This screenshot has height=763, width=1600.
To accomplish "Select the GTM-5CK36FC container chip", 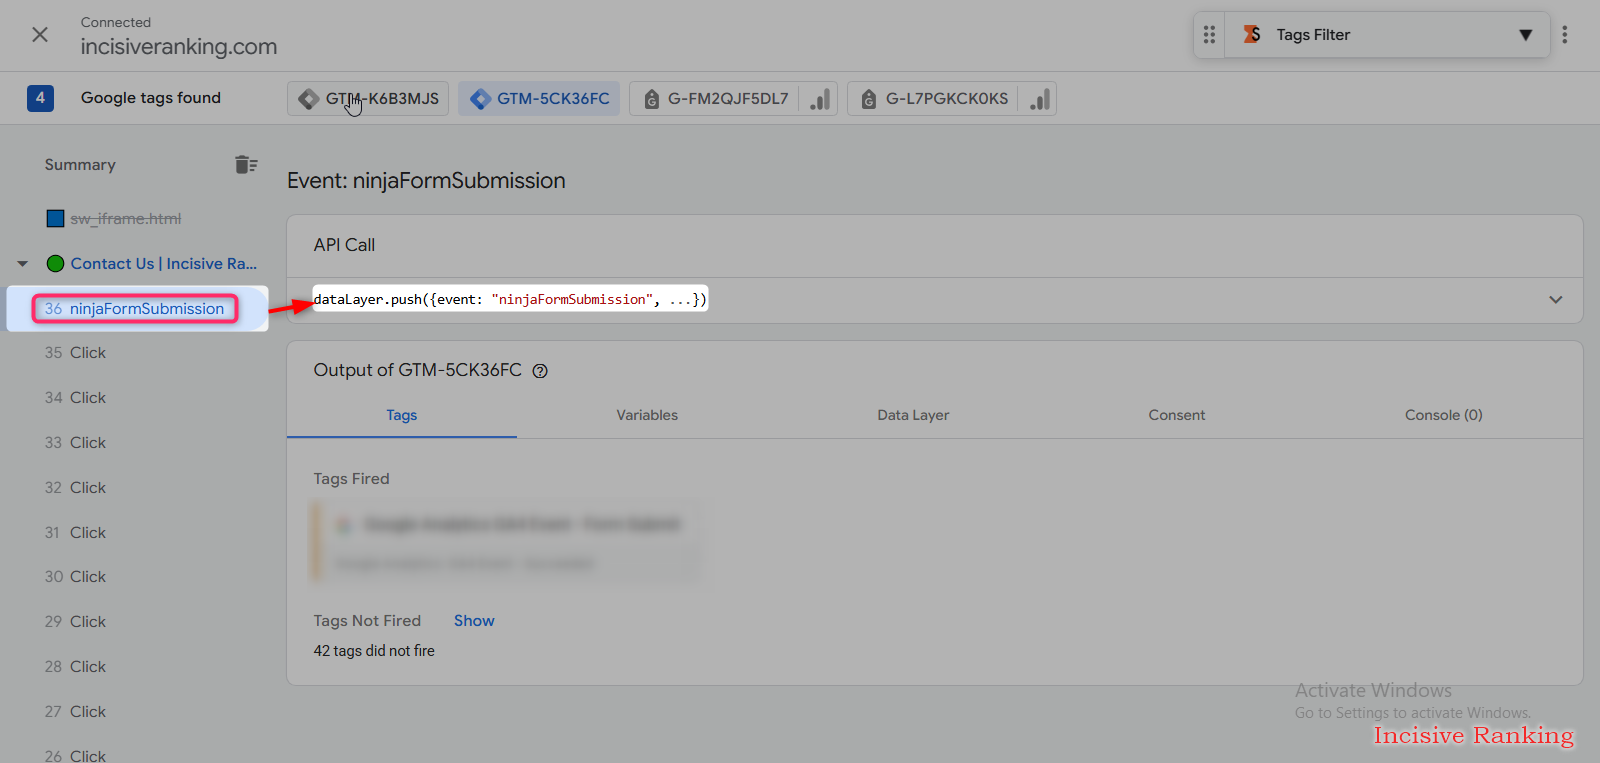I will [x=540, y=99].
